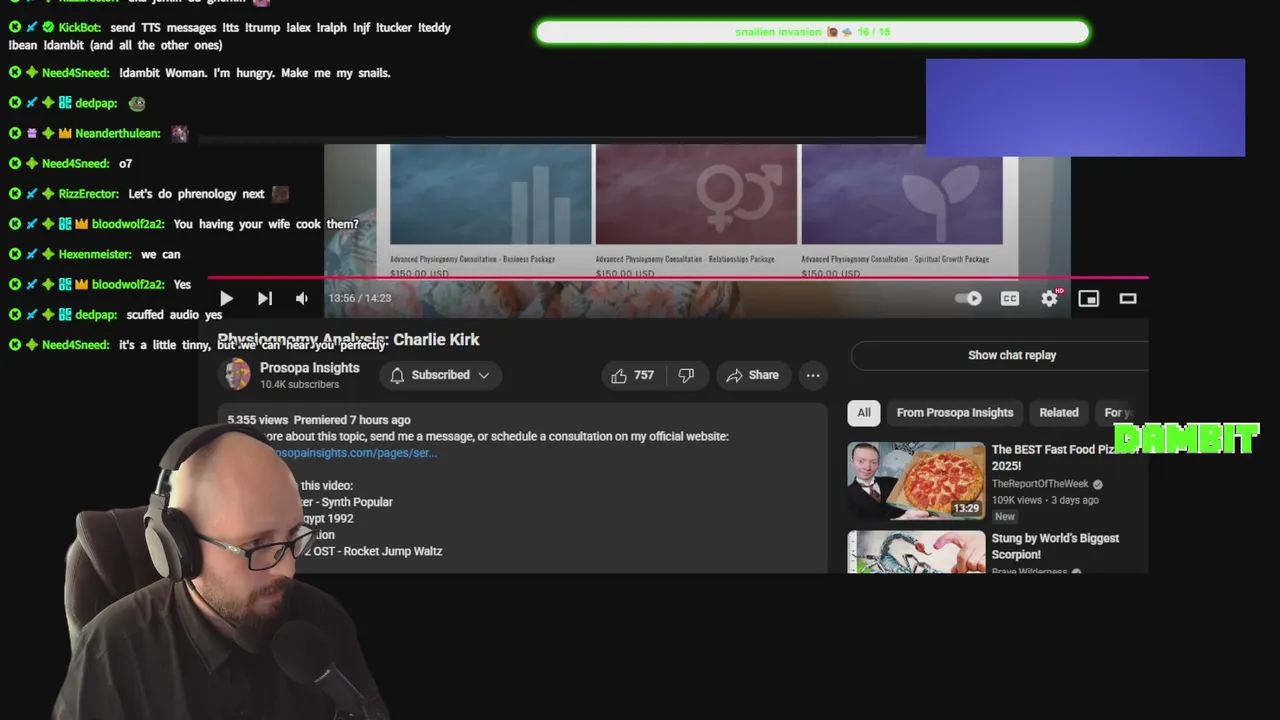This screenshot has width=1280, height=720.
Task: Show chat replay
Action: pyautogui.click(x=1011, y=355)
